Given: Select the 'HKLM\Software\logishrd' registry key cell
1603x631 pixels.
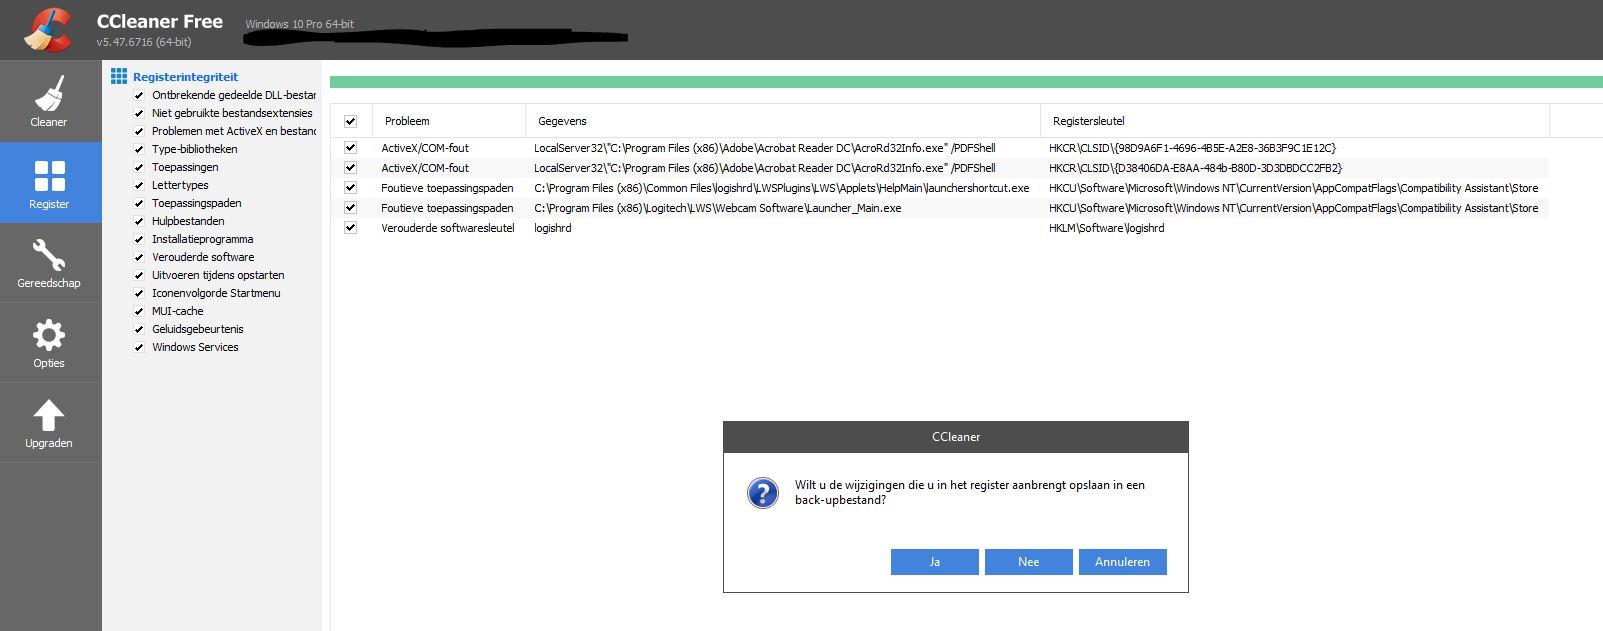Looking at the screenshot, I should [1107, 228].
